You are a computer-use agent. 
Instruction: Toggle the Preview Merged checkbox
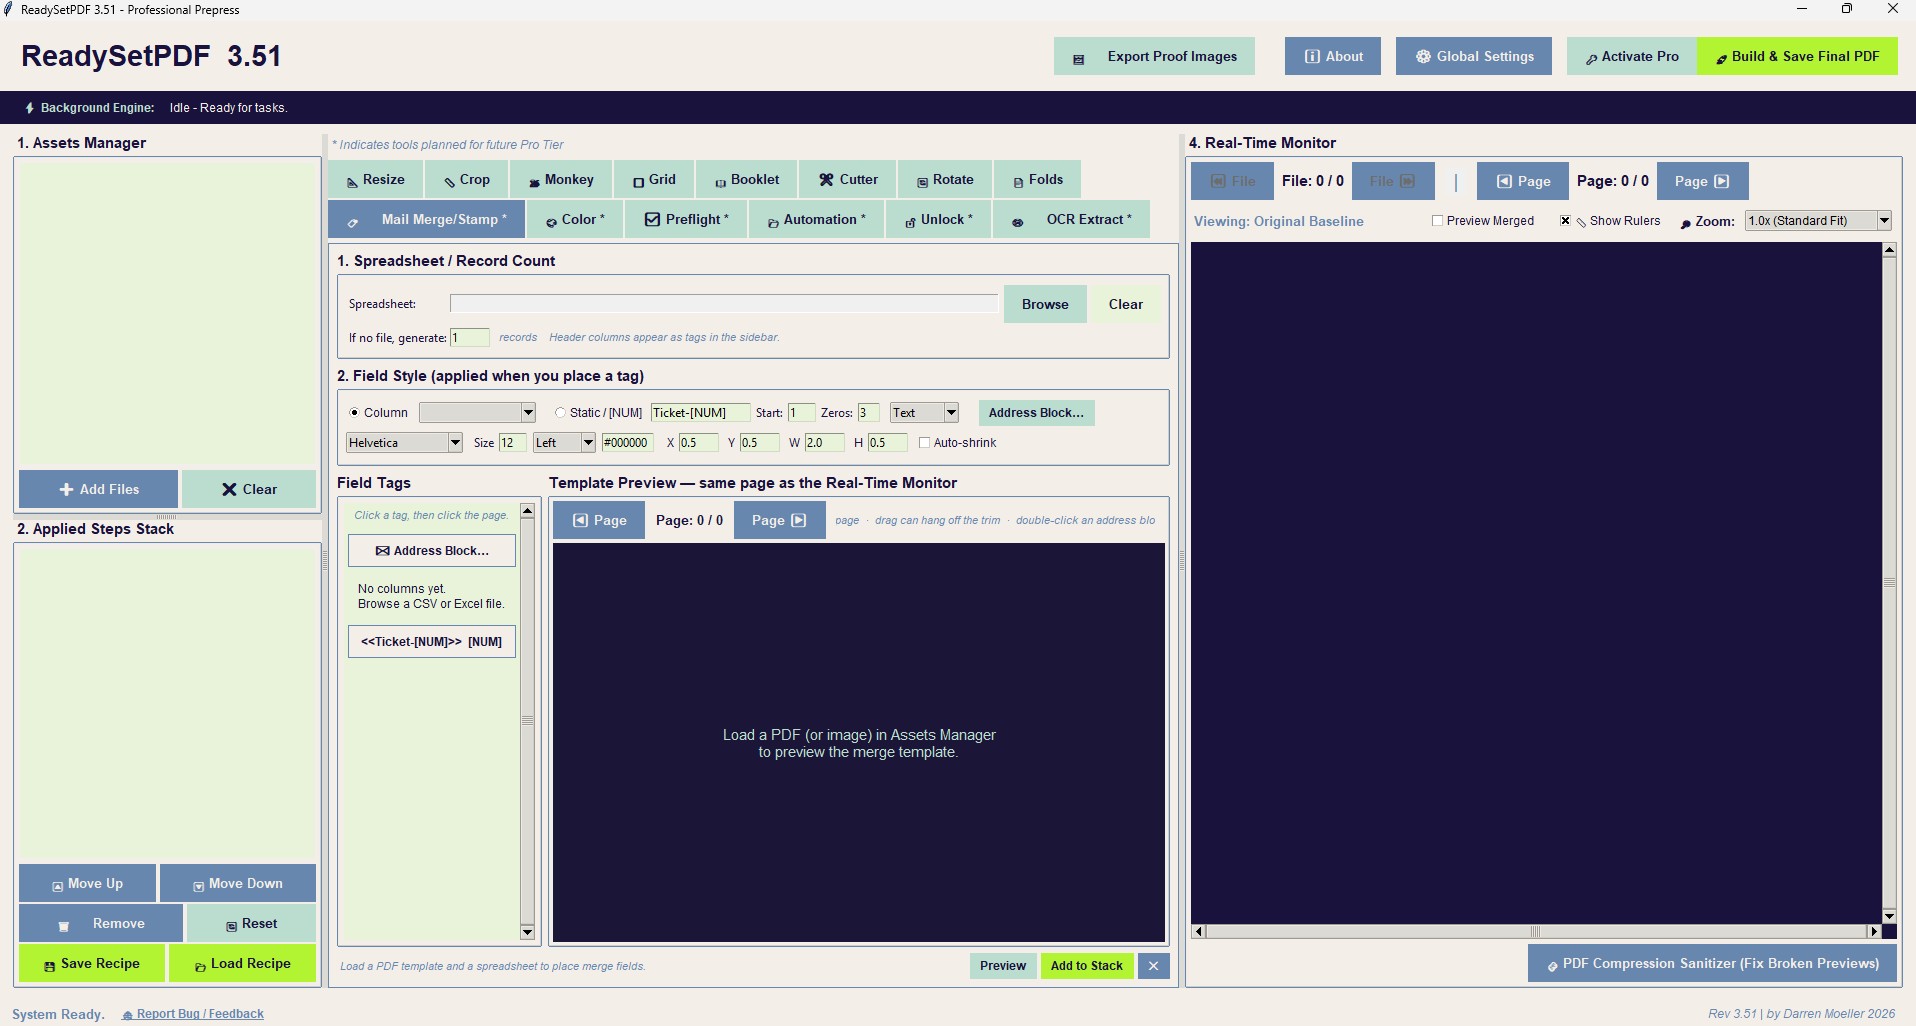pyautogui.click(x=1437, y=221)
